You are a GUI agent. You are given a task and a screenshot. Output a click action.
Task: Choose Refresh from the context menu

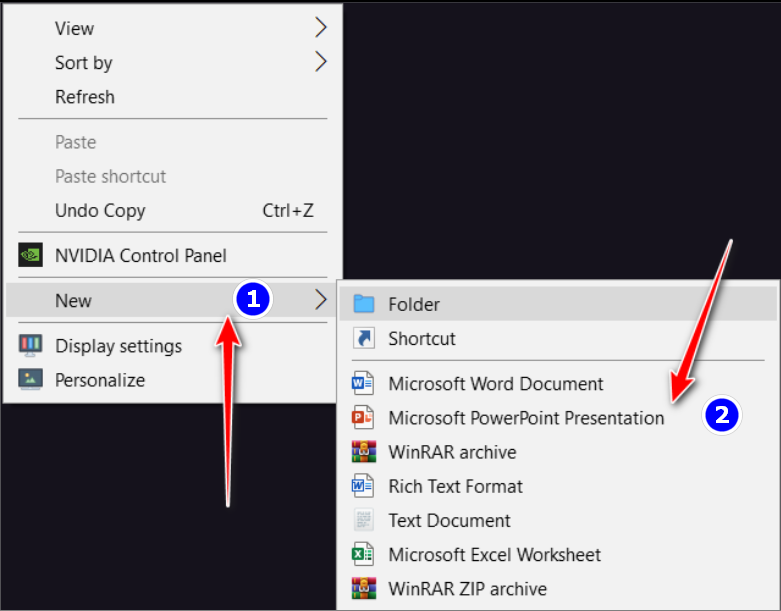click(x=85, y=97)
